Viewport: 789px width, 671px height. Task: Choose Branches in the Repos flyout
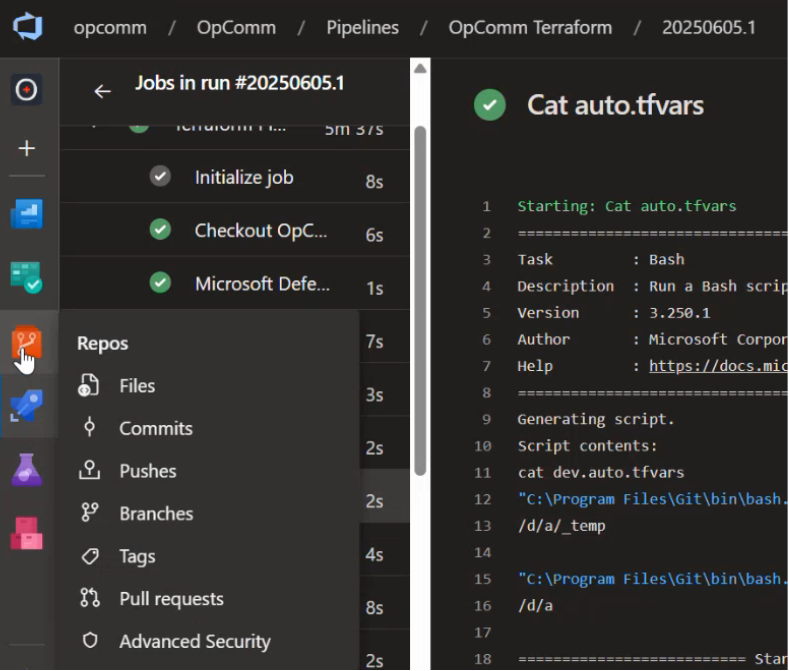point(156,514)
